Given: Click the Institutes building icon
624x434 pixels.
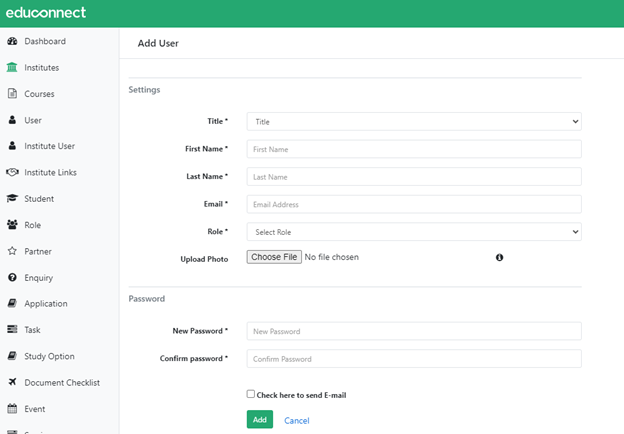Looking at the screenshot, I should (x=12, y=67).
